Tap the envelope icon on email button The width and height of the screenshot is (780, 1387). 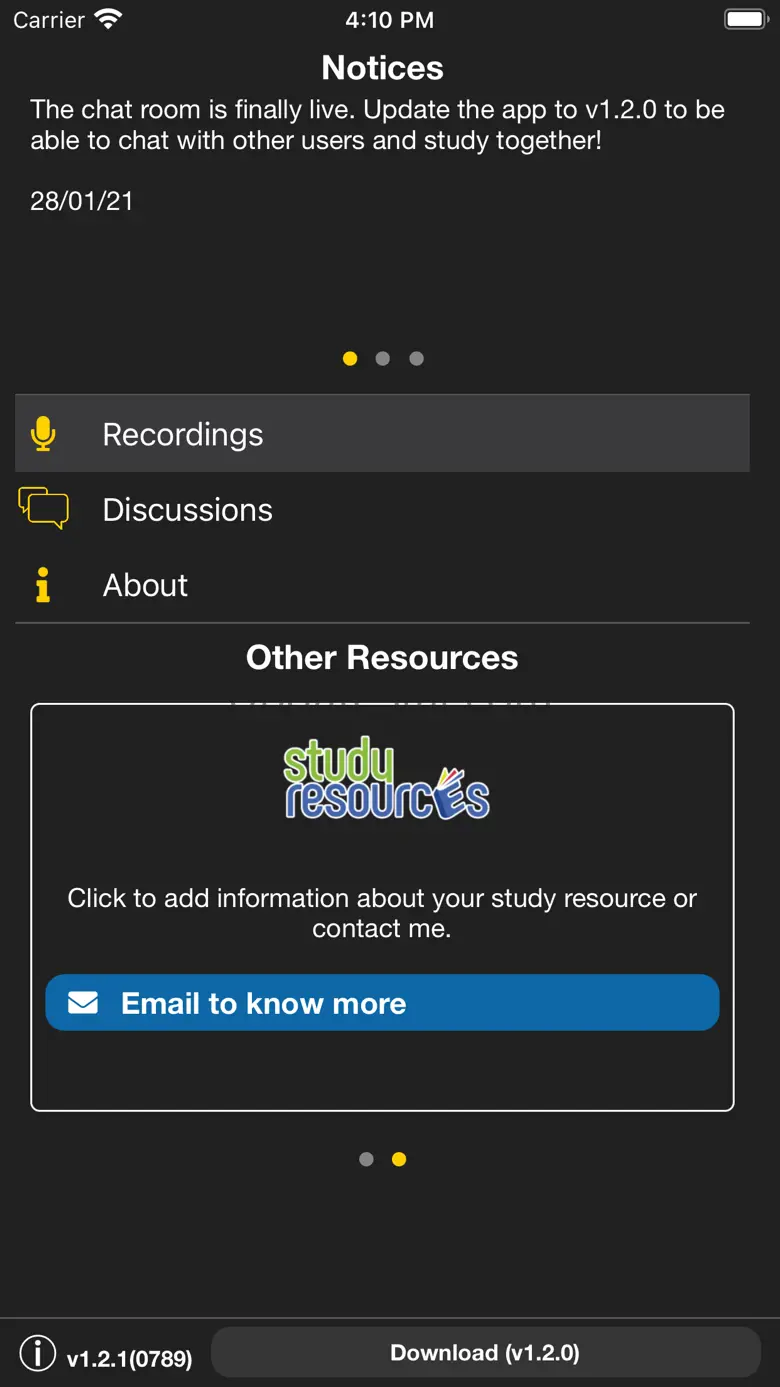point(83,1002)
